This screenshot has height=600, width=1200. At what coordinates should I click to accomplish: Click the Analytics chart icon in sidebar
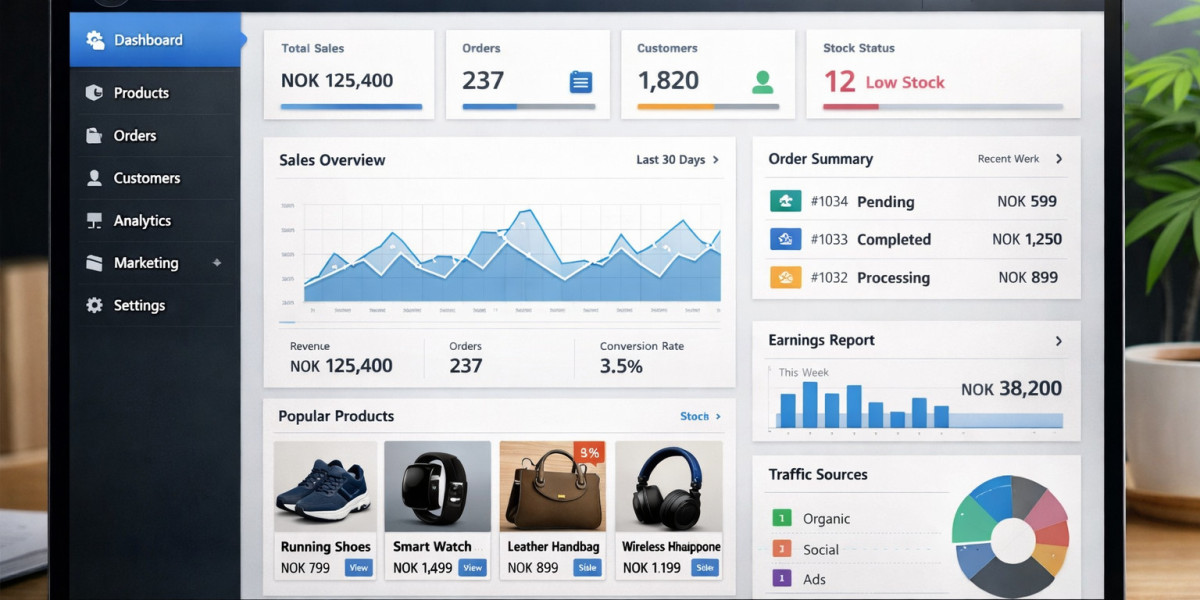point(95,221)
